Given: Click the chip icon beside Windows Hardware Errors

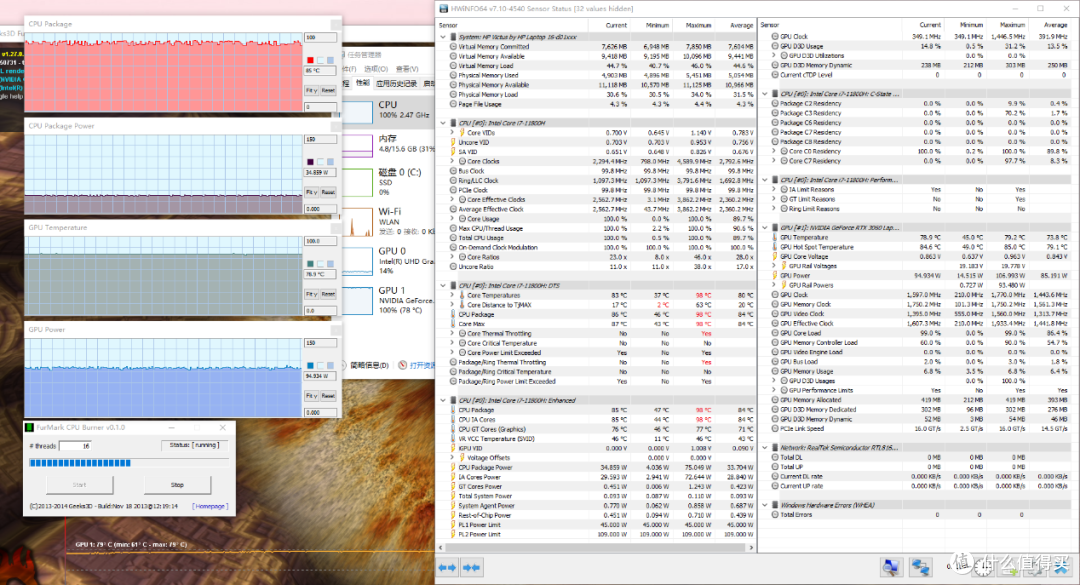Looking at the screenshot, I should (775, 505).
